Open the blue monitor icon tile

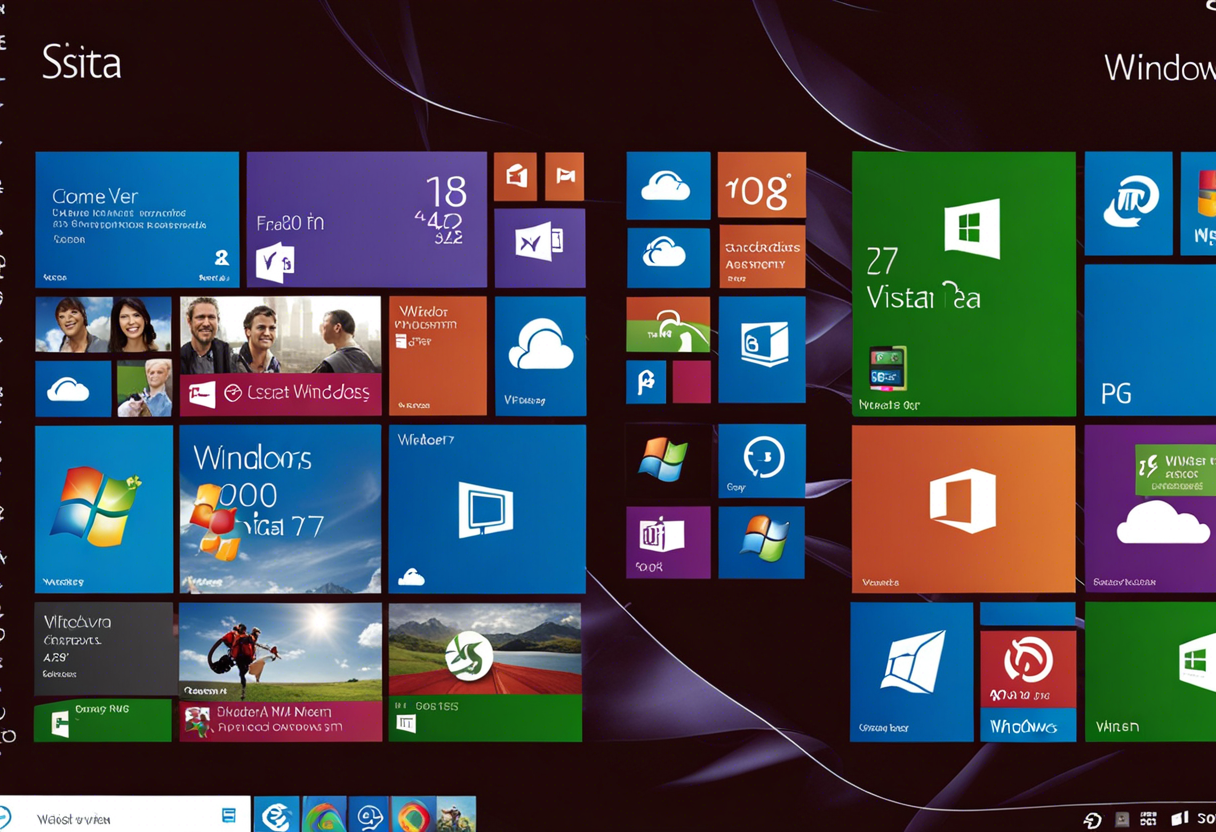[486, 508]
